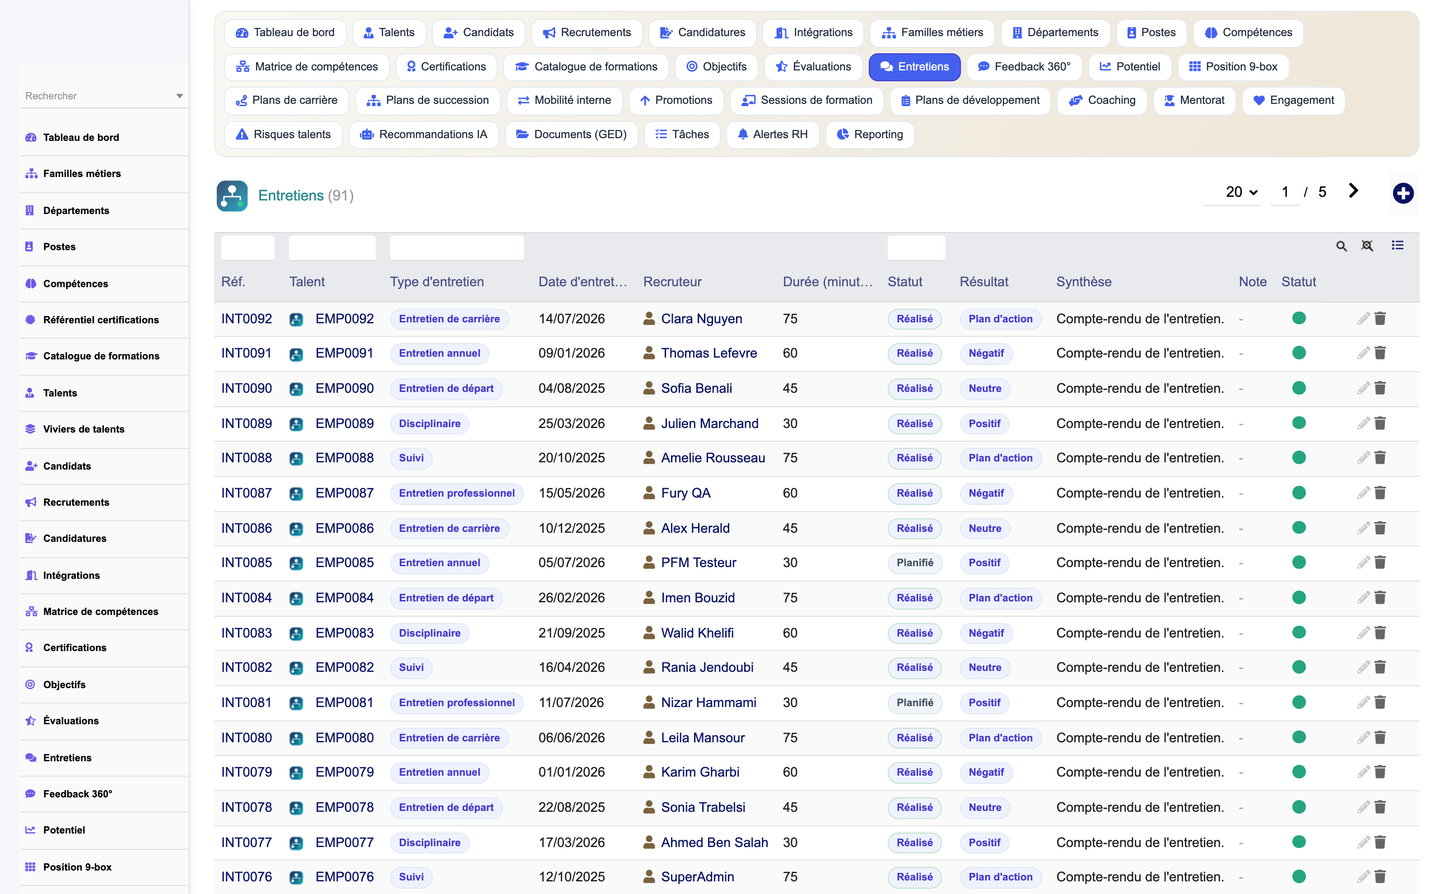
Task: Open Viviers de talents in sidebar
Action: [84, 429]
